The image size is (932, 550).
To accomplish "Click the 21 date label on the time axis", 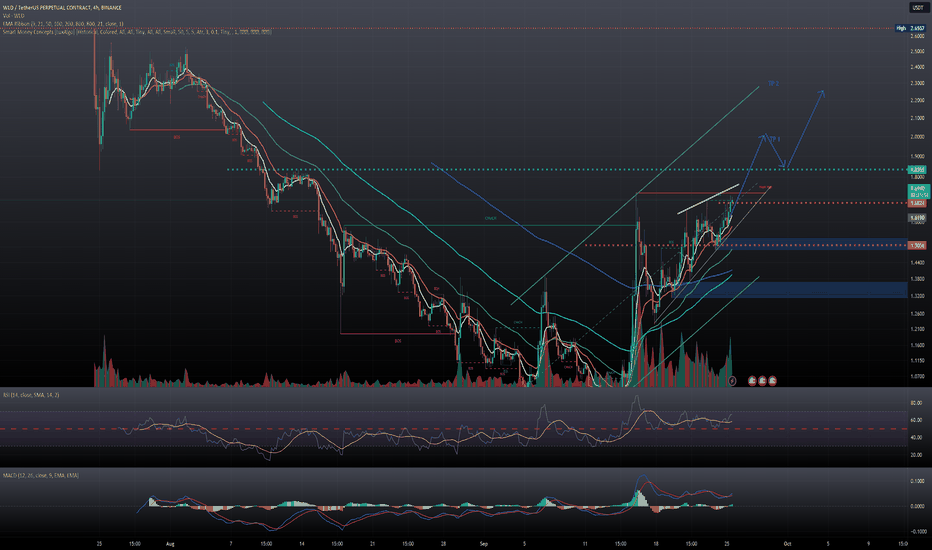I will (372, 543).
